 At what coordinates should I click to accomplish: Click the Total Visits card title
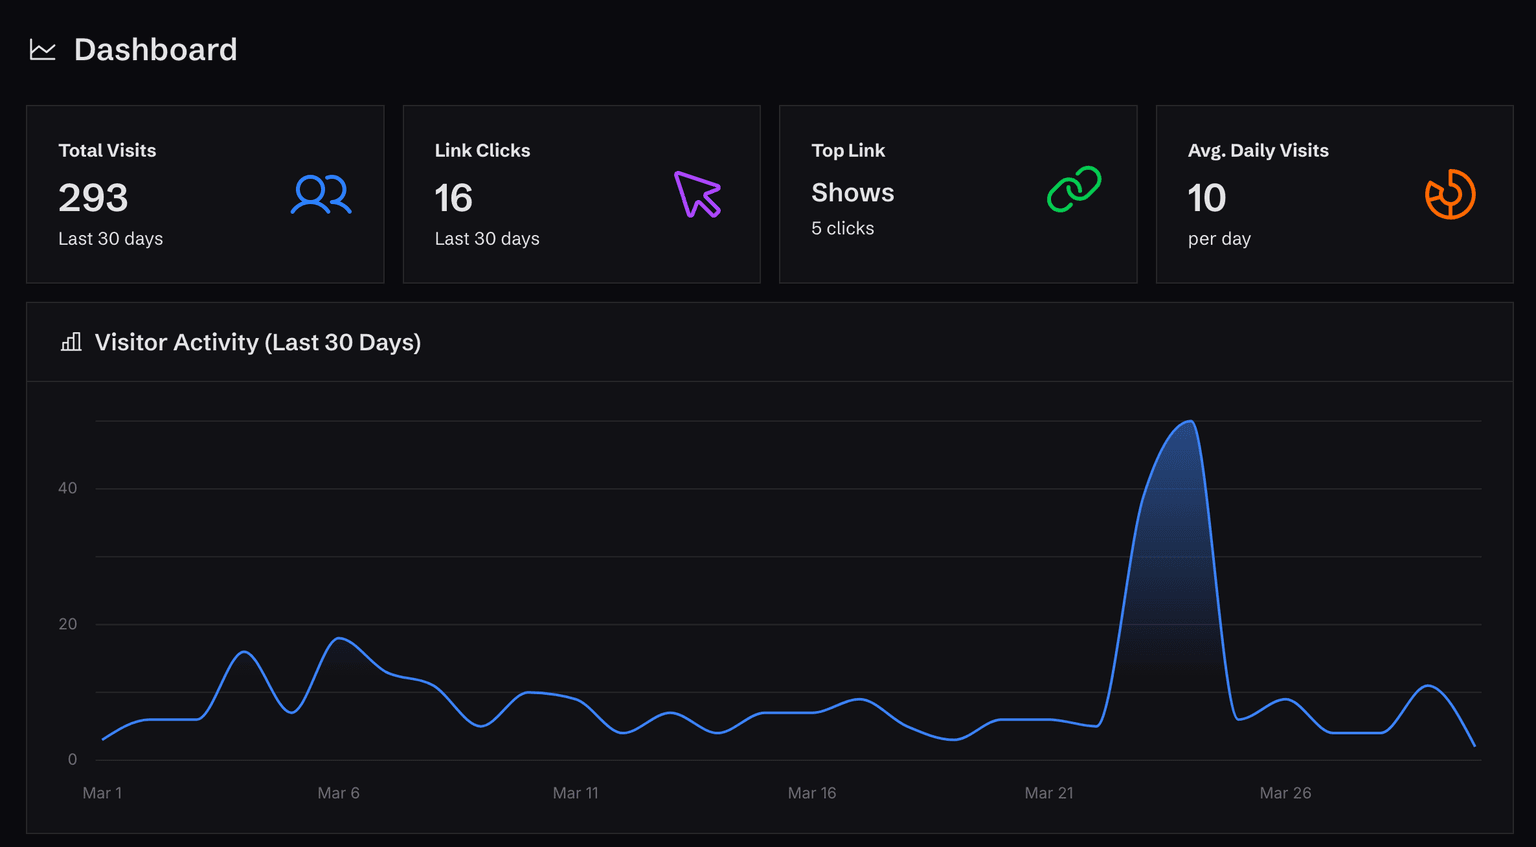click(x=107, y=150)
